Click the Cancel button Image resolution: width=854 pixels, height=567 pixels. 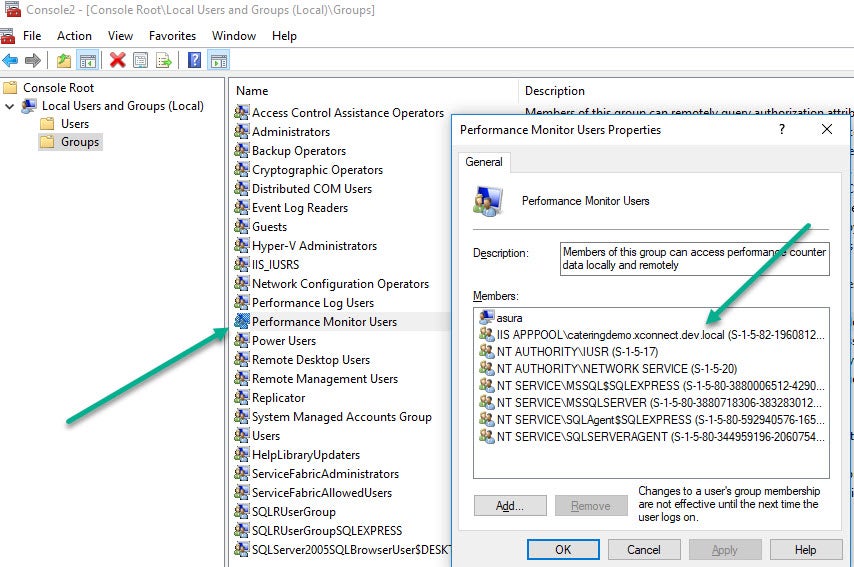tap(644, 550)
